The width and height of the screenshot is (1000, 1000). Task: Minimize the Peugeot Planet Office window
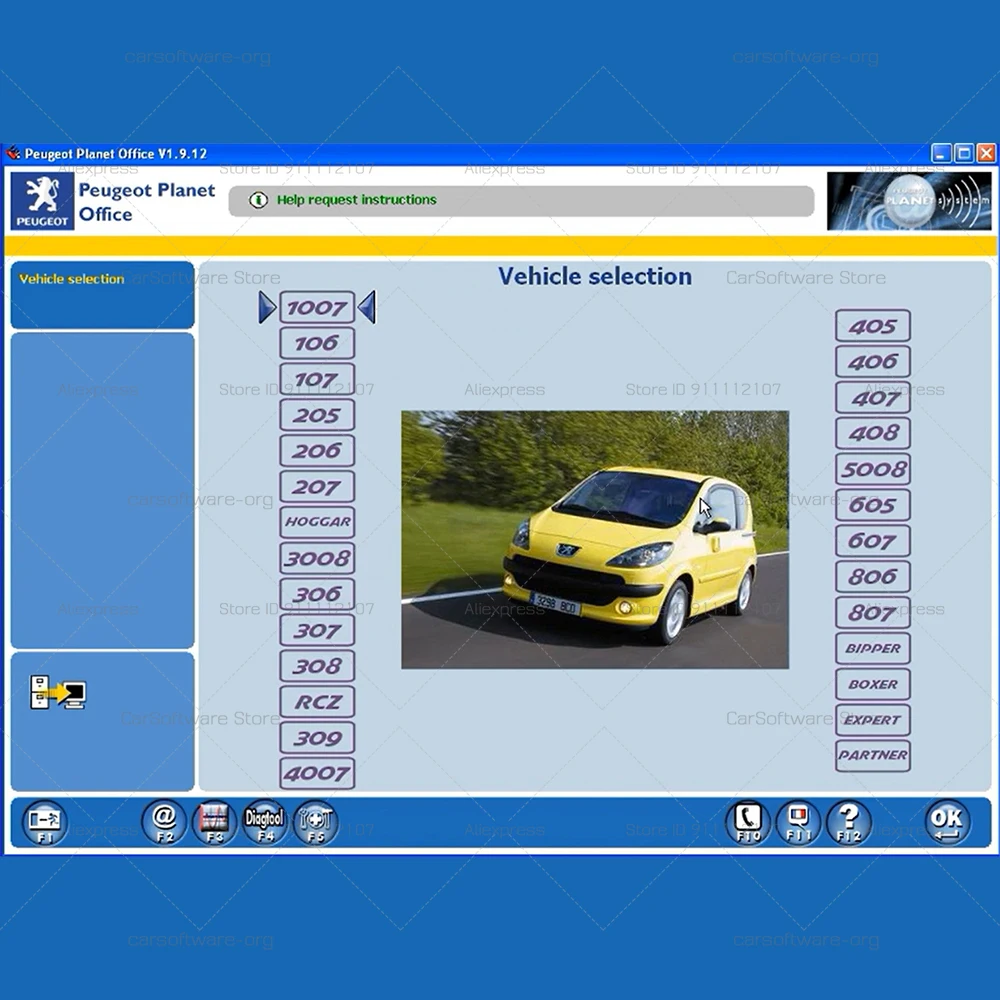coord(941,153)
